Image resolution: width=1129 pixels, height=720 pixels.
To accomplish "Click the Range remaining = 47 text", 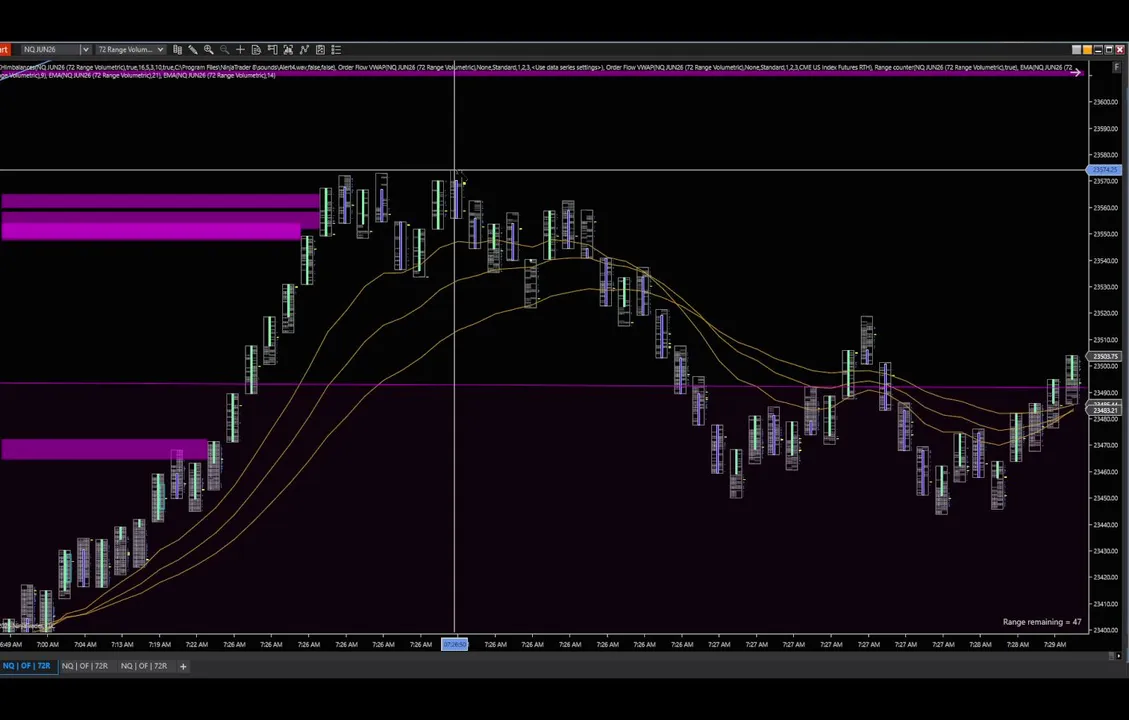I will point(1042,622).
